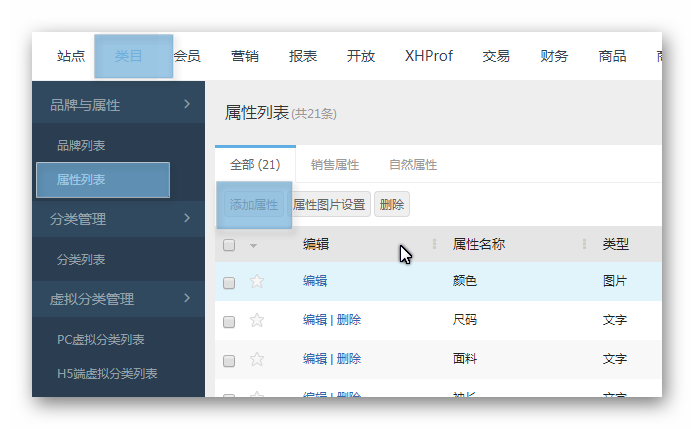Click the 属性名称 column resize handle
Screen dimensions: 694x429
click(x=584, y=244)
